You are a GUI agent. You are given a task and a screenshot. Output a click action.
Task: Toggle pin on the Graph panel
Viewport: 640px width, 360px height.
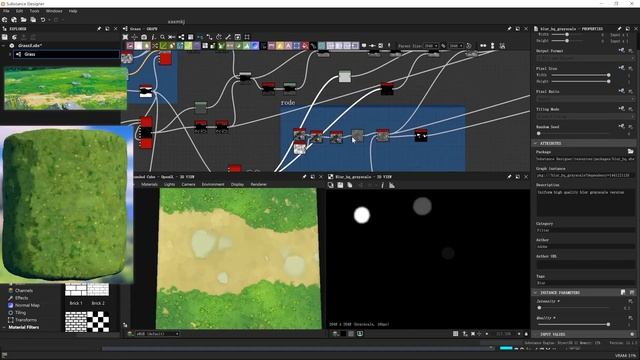[x=509, y=29]
